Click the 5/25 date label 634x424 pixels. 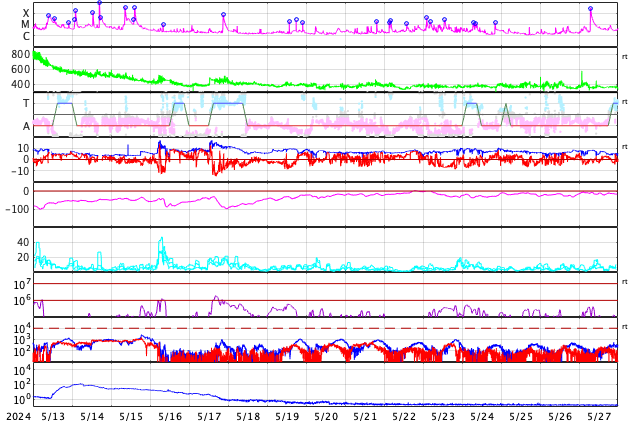pos(521,417)
